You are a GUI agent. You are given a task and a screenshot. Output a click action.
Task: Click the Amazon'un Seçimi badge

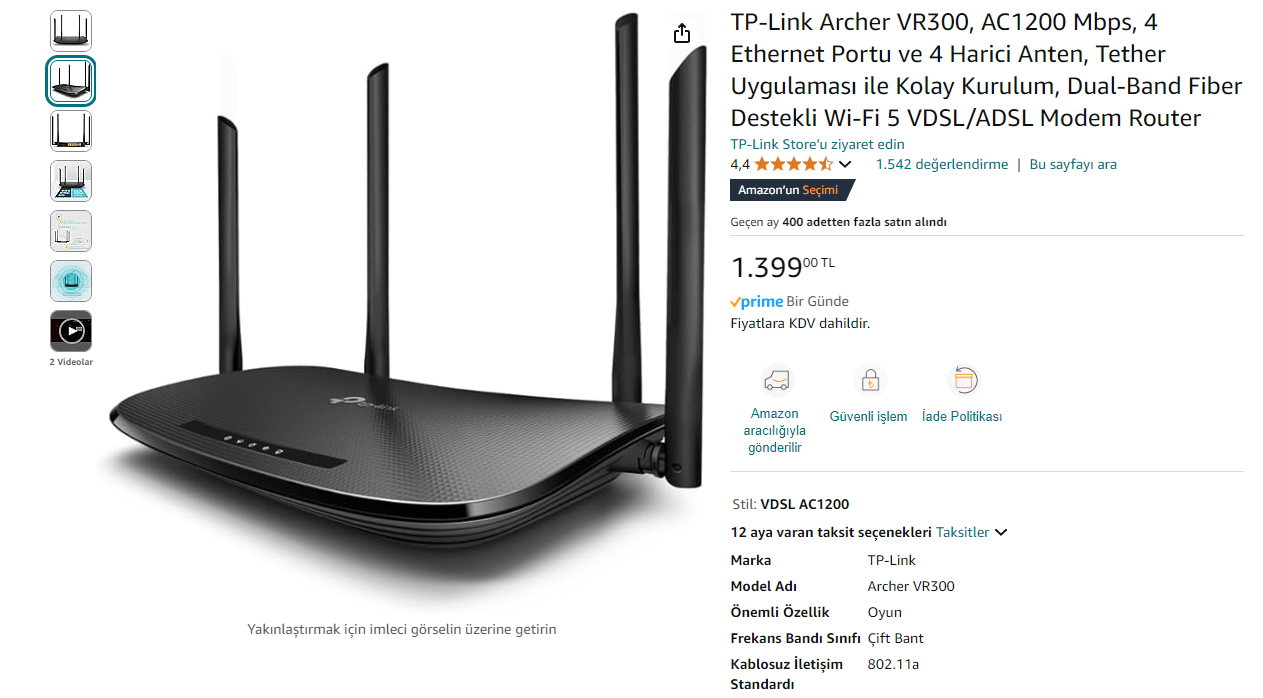click(x=791, y=190)
